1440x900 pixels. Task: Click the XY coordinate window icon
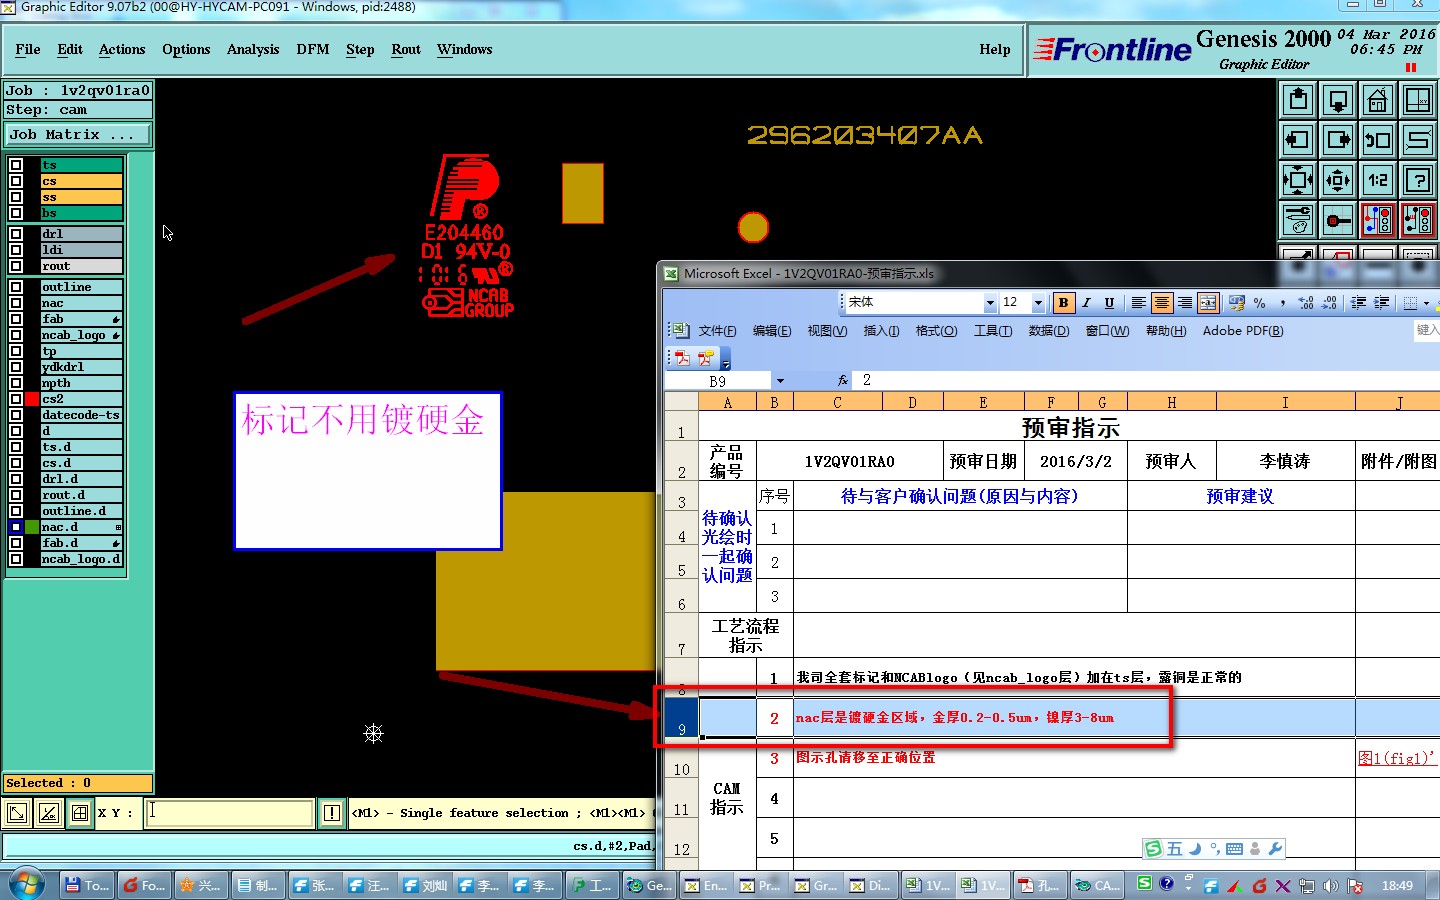pyautogui.click(x=1418, y=100)
